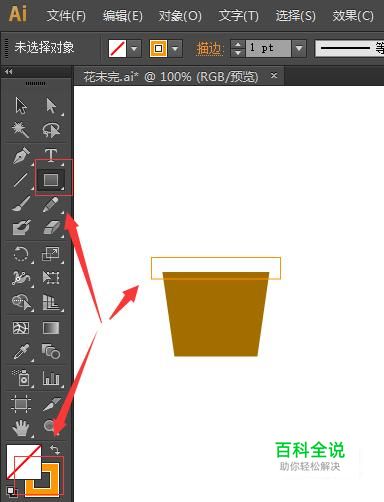
Task: Select the Lasso tool
Action: 51,130
